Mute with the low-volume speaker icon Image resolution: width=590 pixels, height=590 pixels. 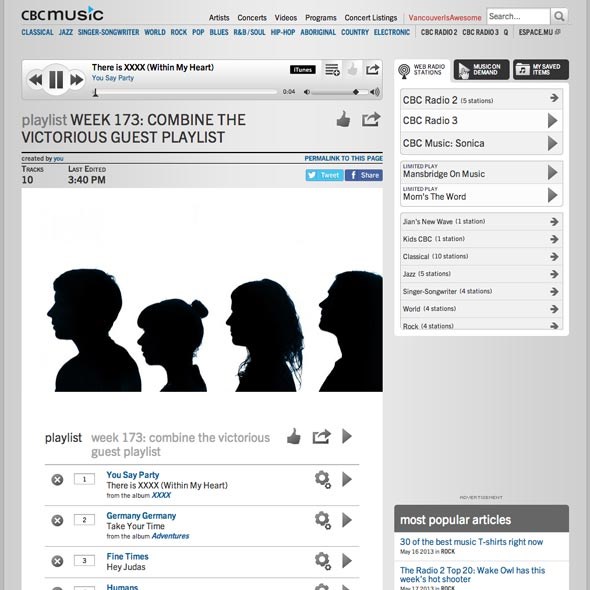pyautogui.click(x=307, y=92)
